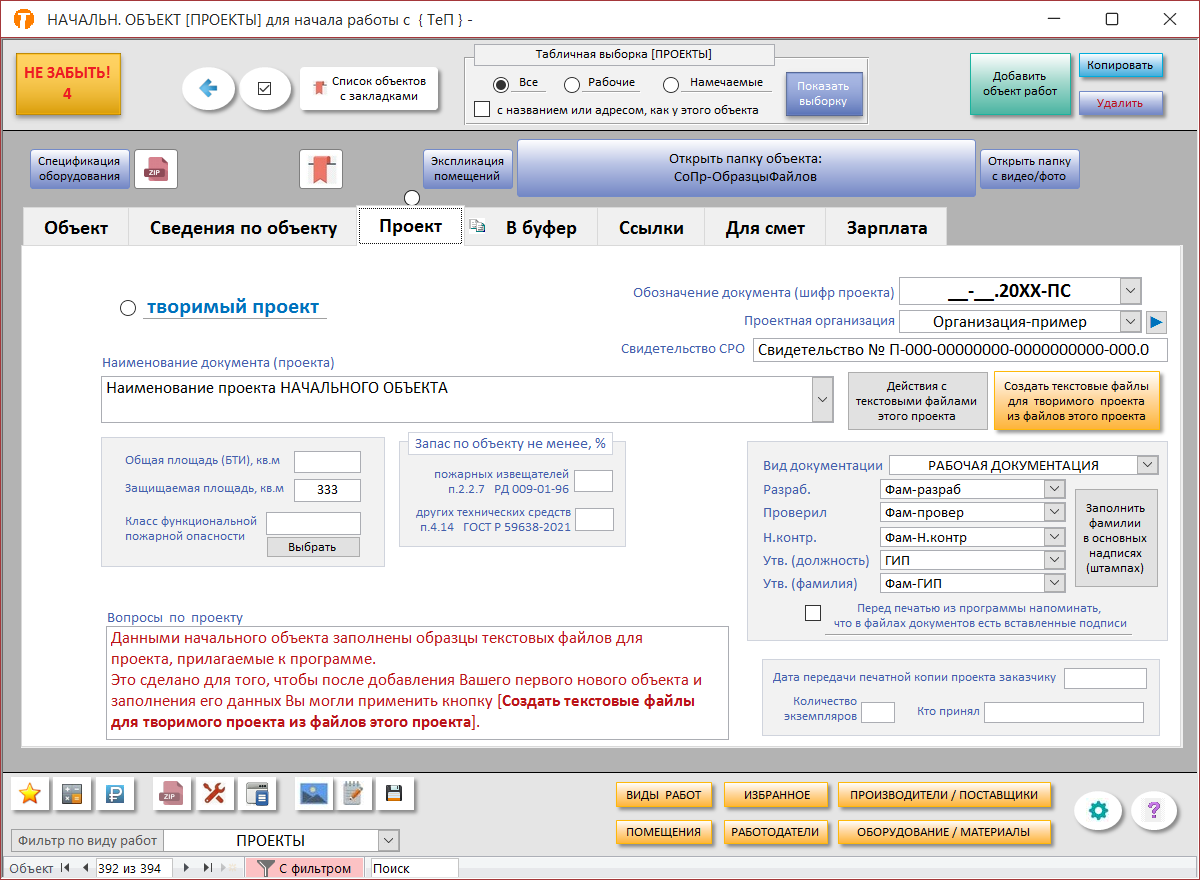
Task: Open the notepad with pencil icon
Action: pyautogui.click(x=353, y=794)
